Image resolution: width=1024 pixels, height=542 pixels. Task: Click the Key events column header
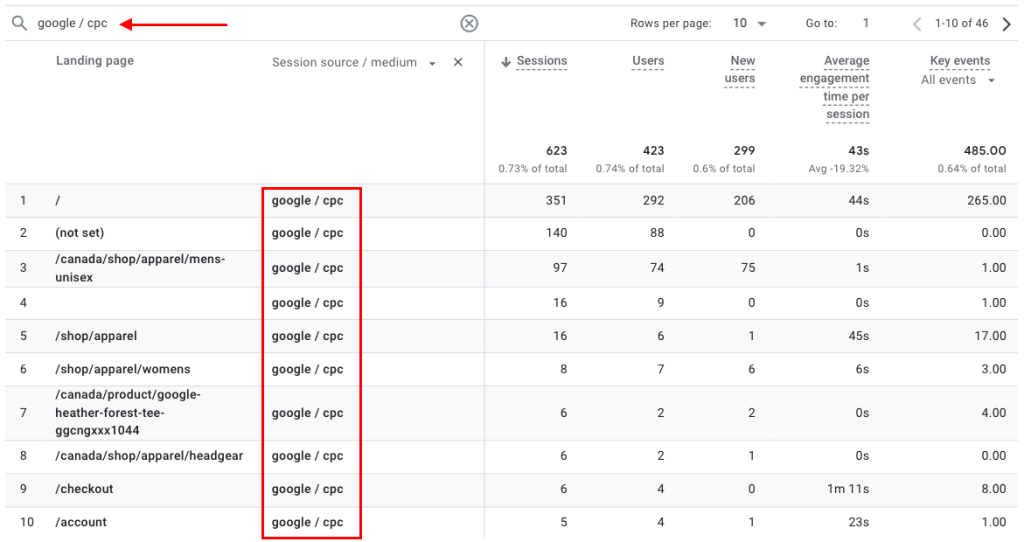coord(959,61)
